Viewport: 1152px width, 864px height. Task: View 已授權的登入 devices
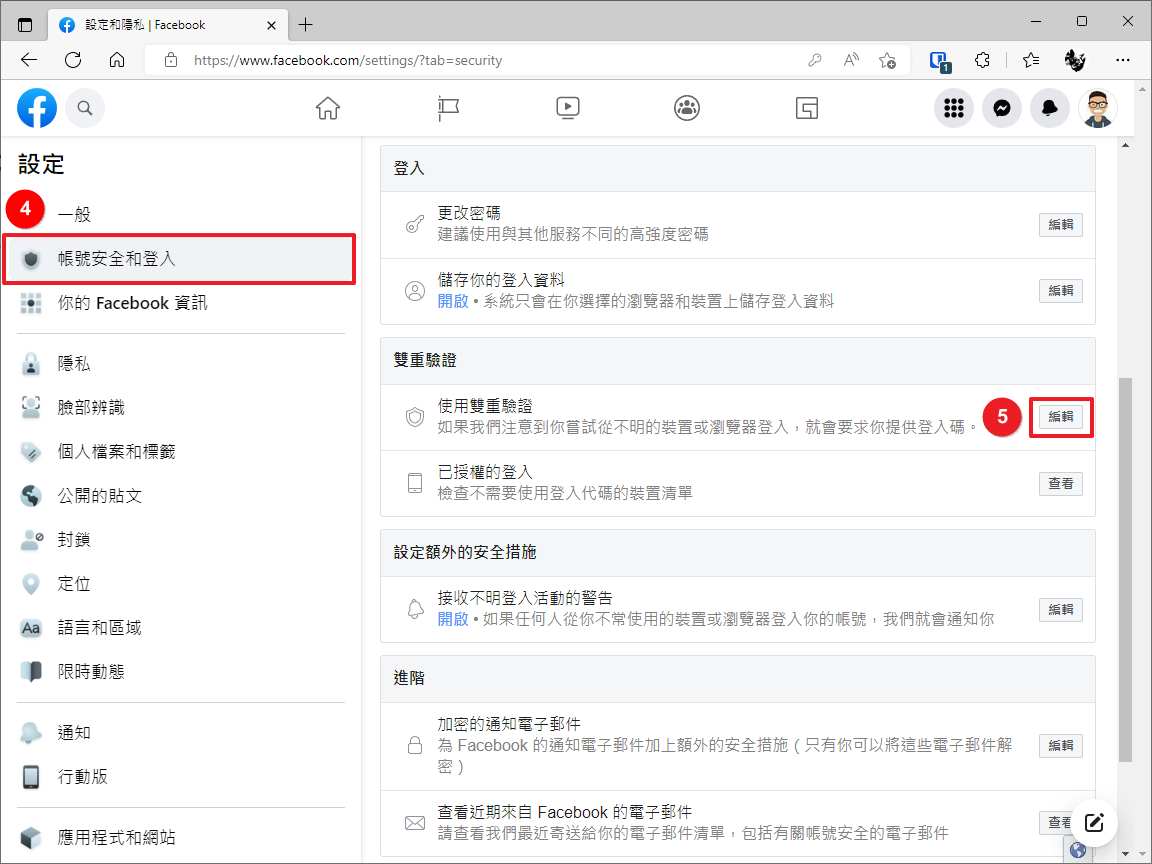pyautogui.click(x=1060, y=483)
